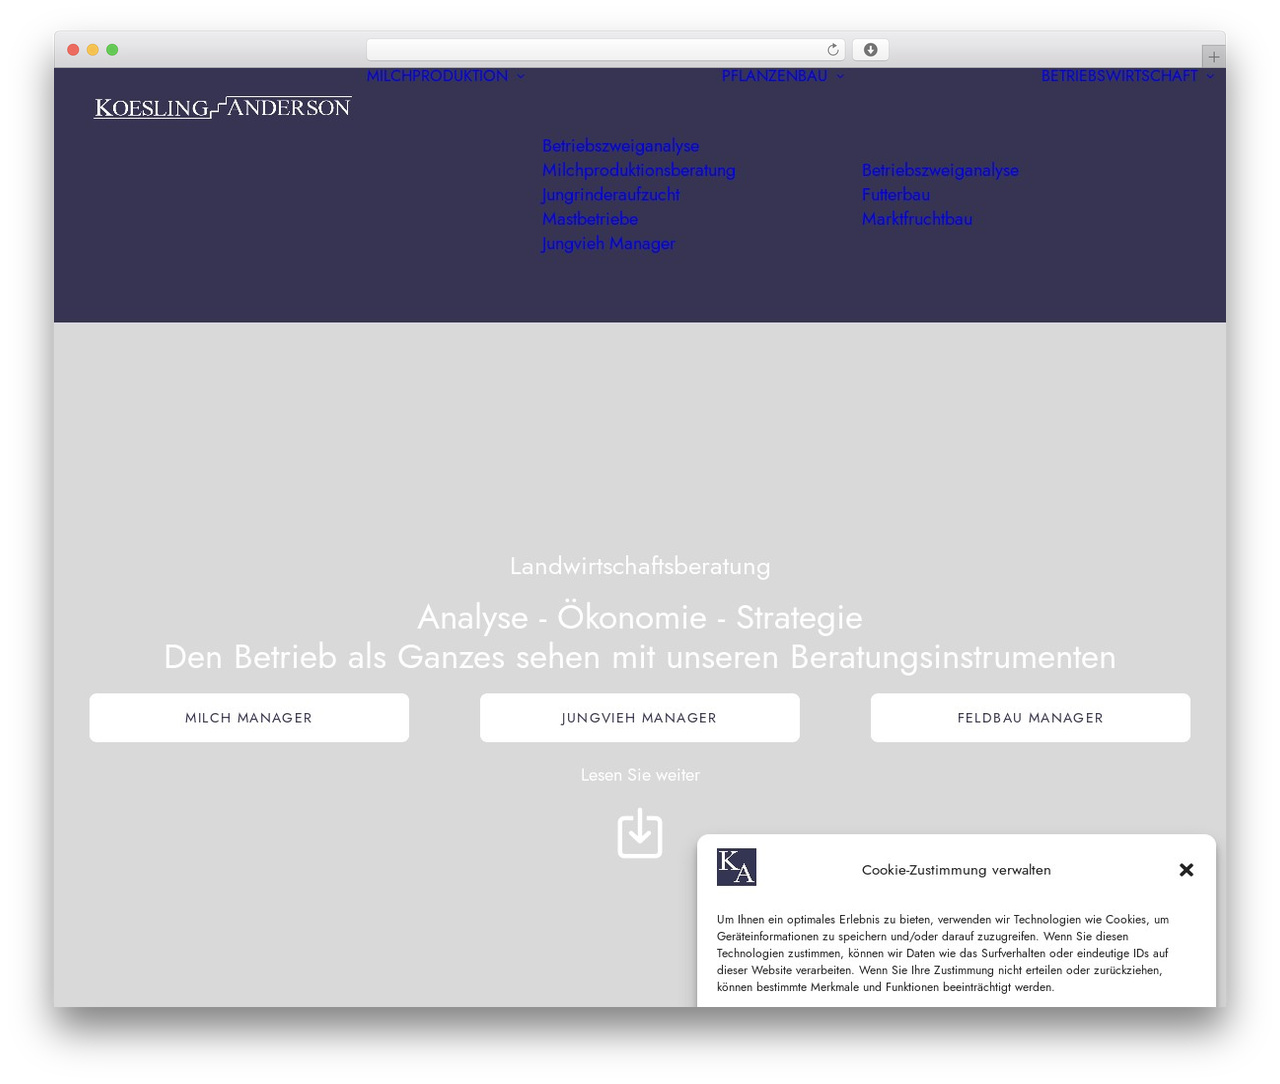Open the Betriebswirtschaft menu
Image resolution: width=1280 pixels, height=1084 pixels.
(1119, 76)
